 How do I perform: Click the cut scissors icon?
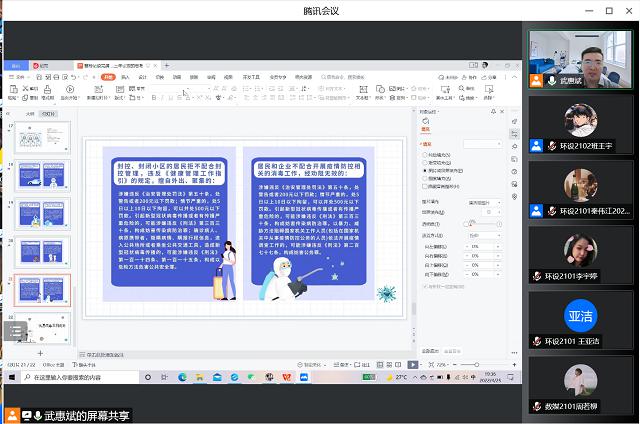coord(25,88)
